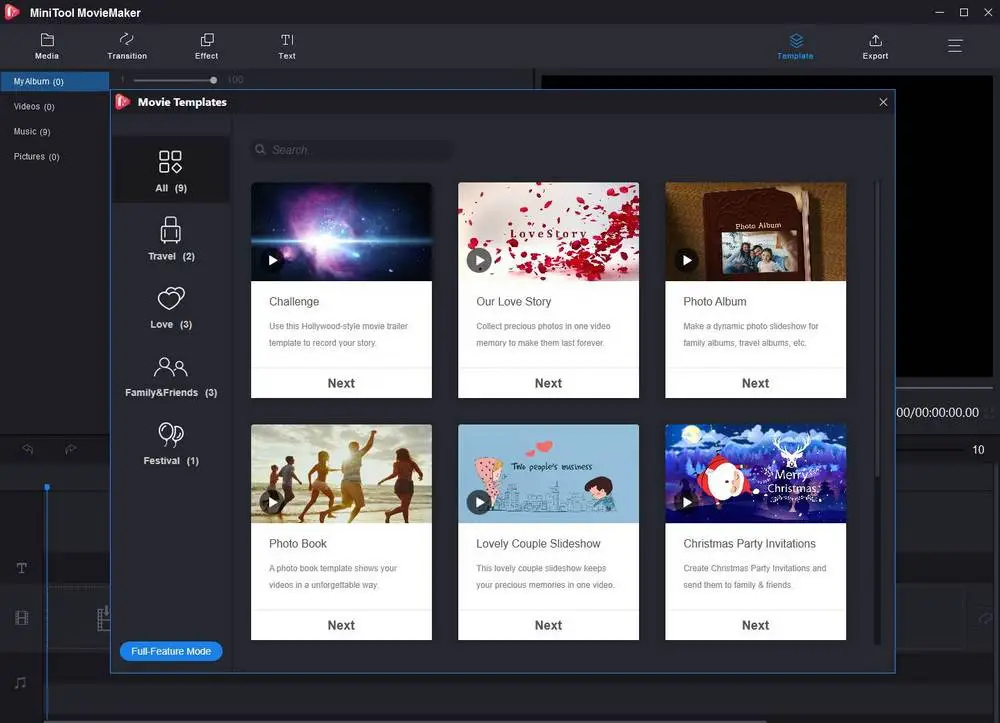Click the Photo Book title text
The image size is (1000, 723).
298,544
